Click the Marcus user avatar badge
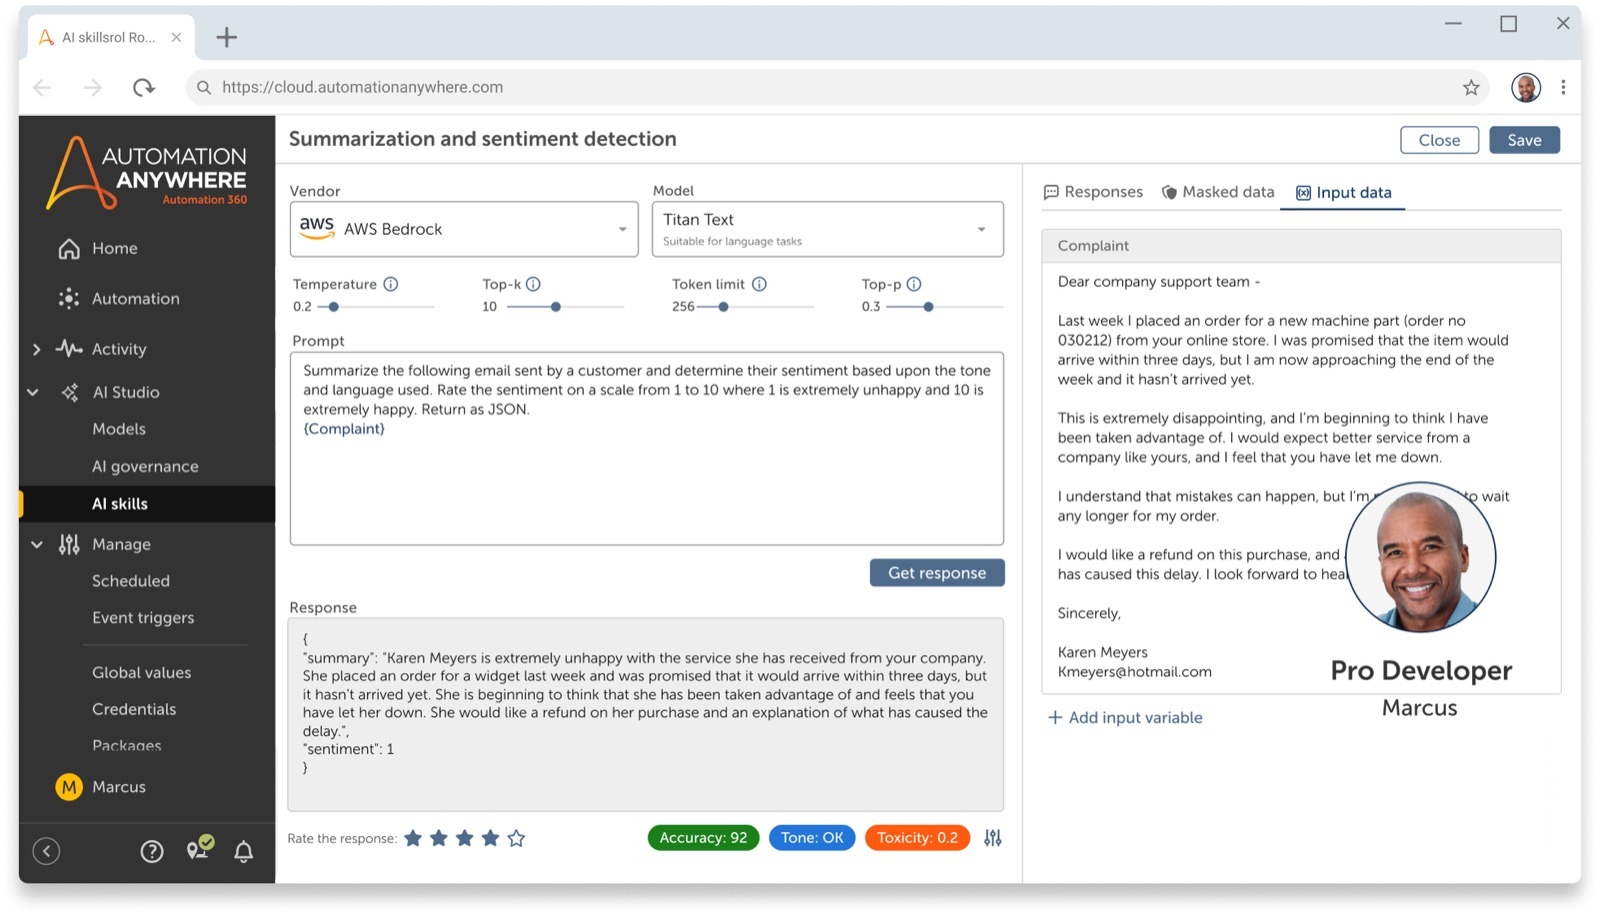1600x916 pixels. click(x=69, y=787)
